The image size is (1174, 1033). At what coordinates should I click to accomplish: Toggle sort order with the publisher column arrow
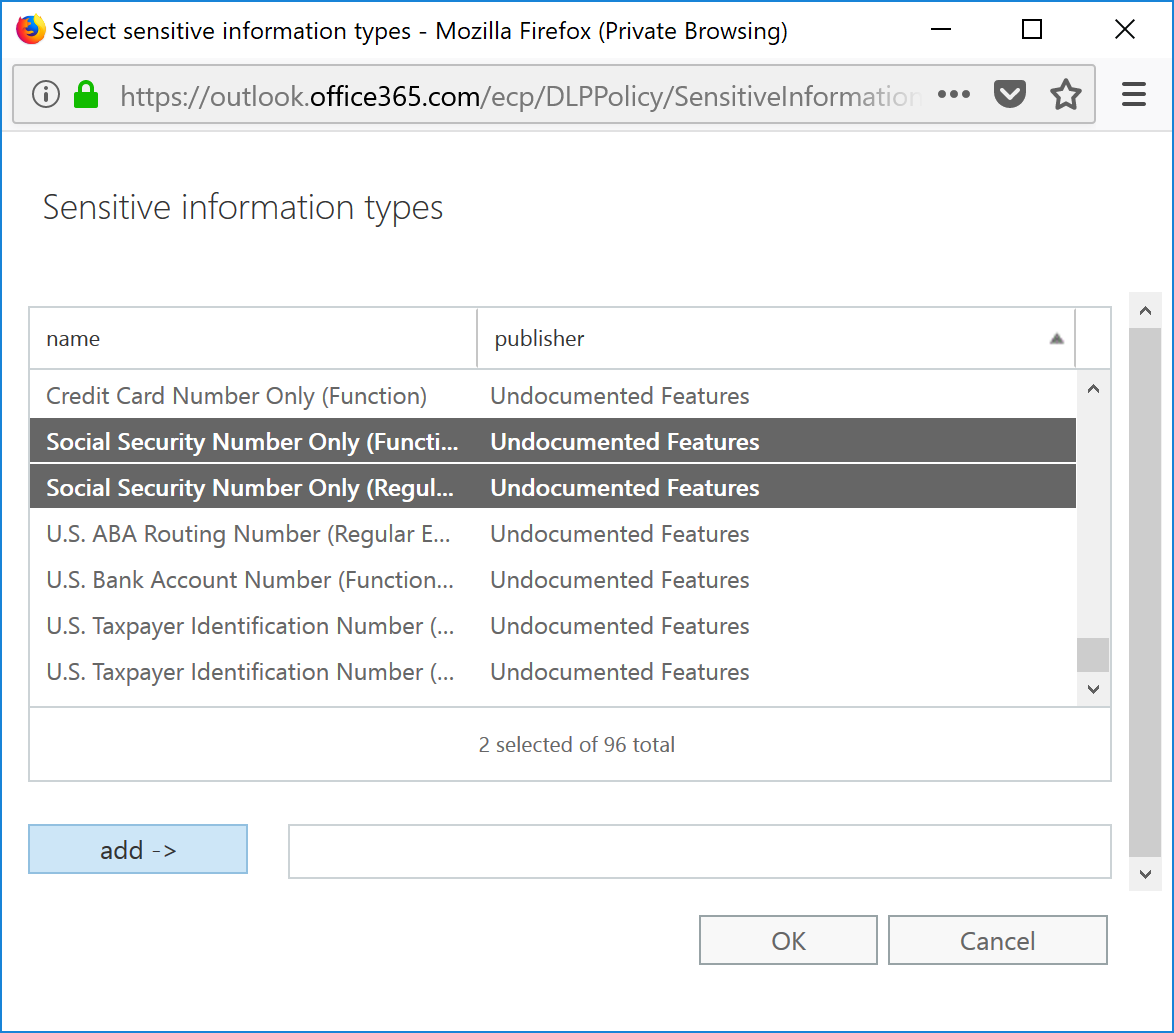coord(1056,340)
